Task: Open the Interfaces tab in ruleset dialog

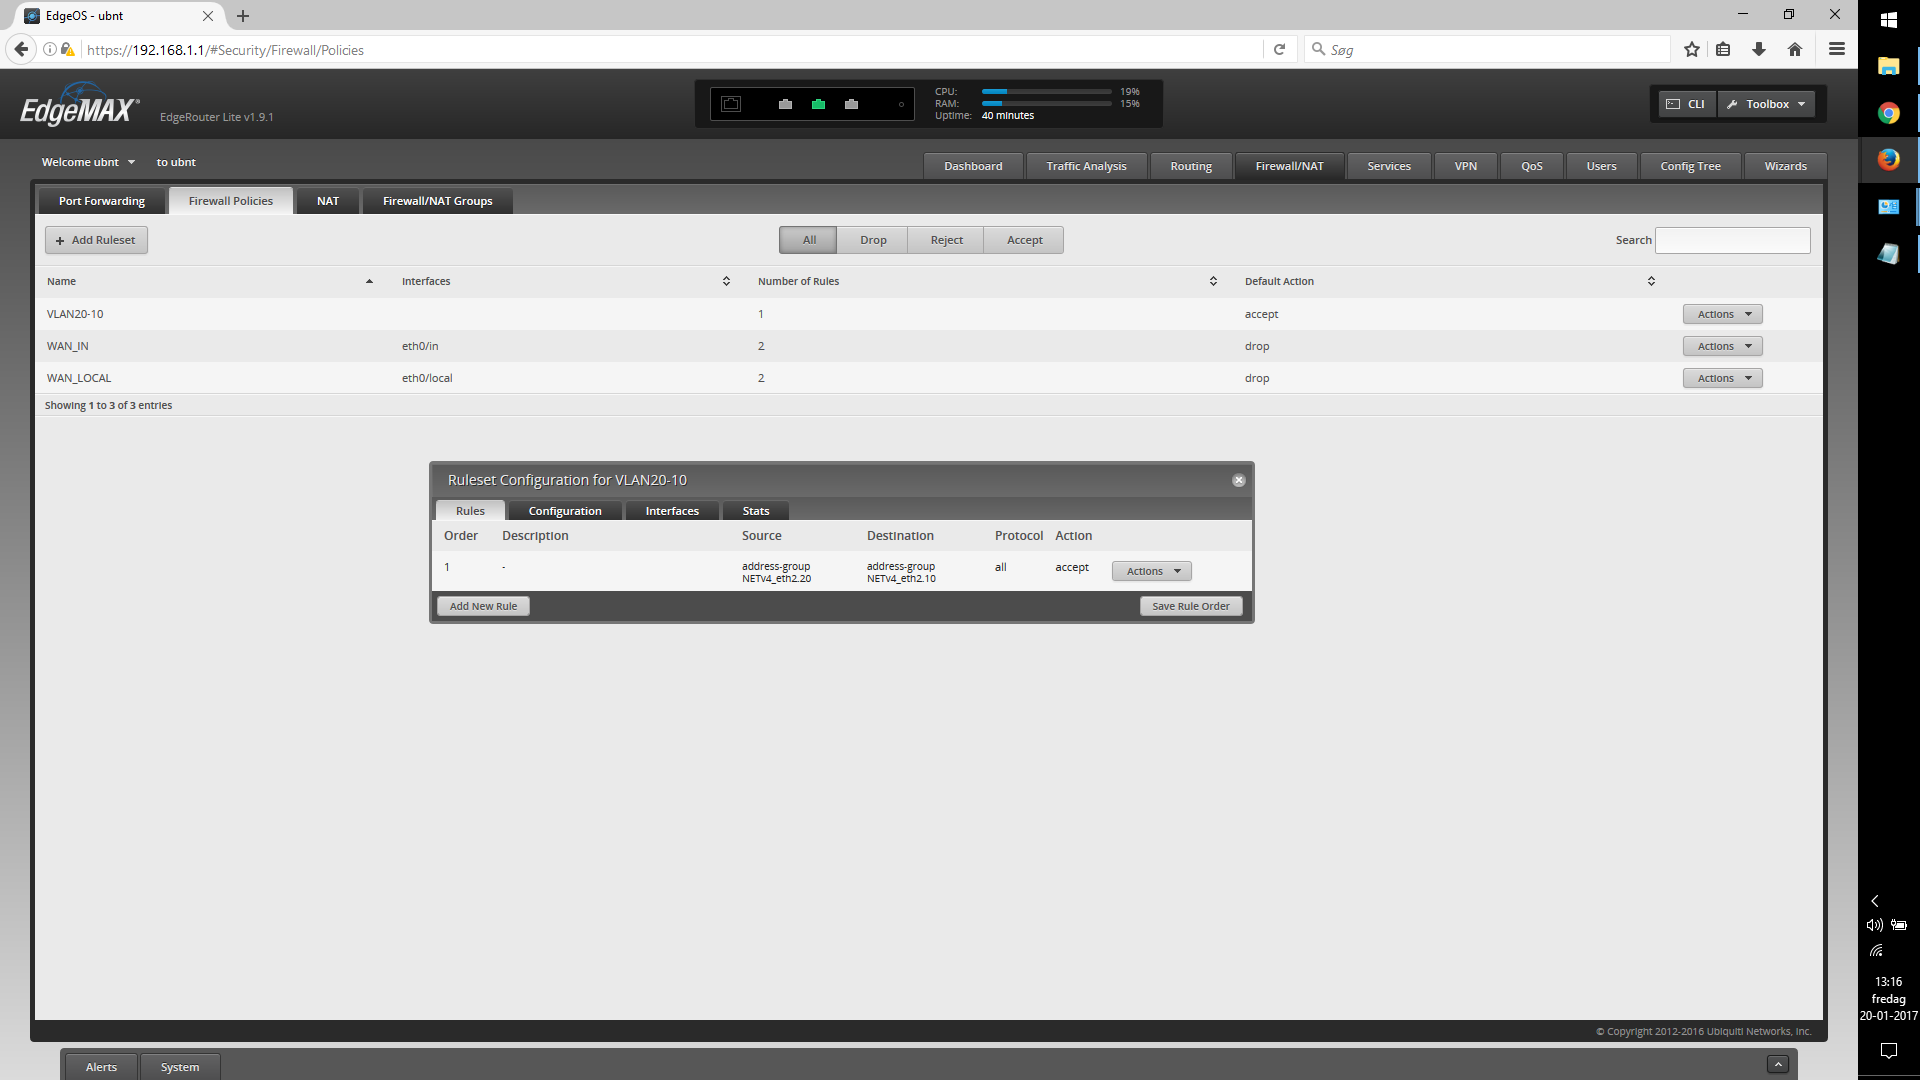Action: pyautogui.click(x=671, y=511)
